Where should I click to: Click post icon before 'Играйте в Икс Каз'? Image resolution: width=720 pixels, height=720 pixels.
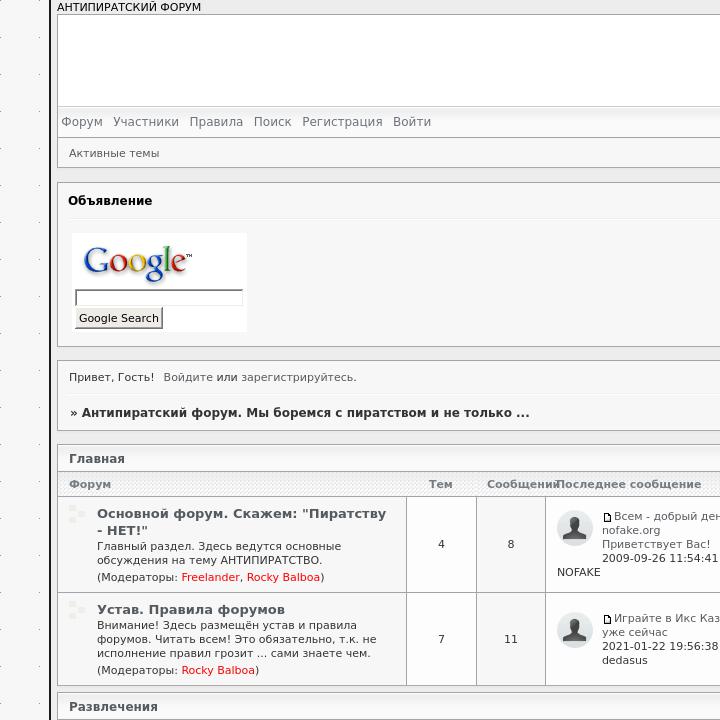click(607, 619)
